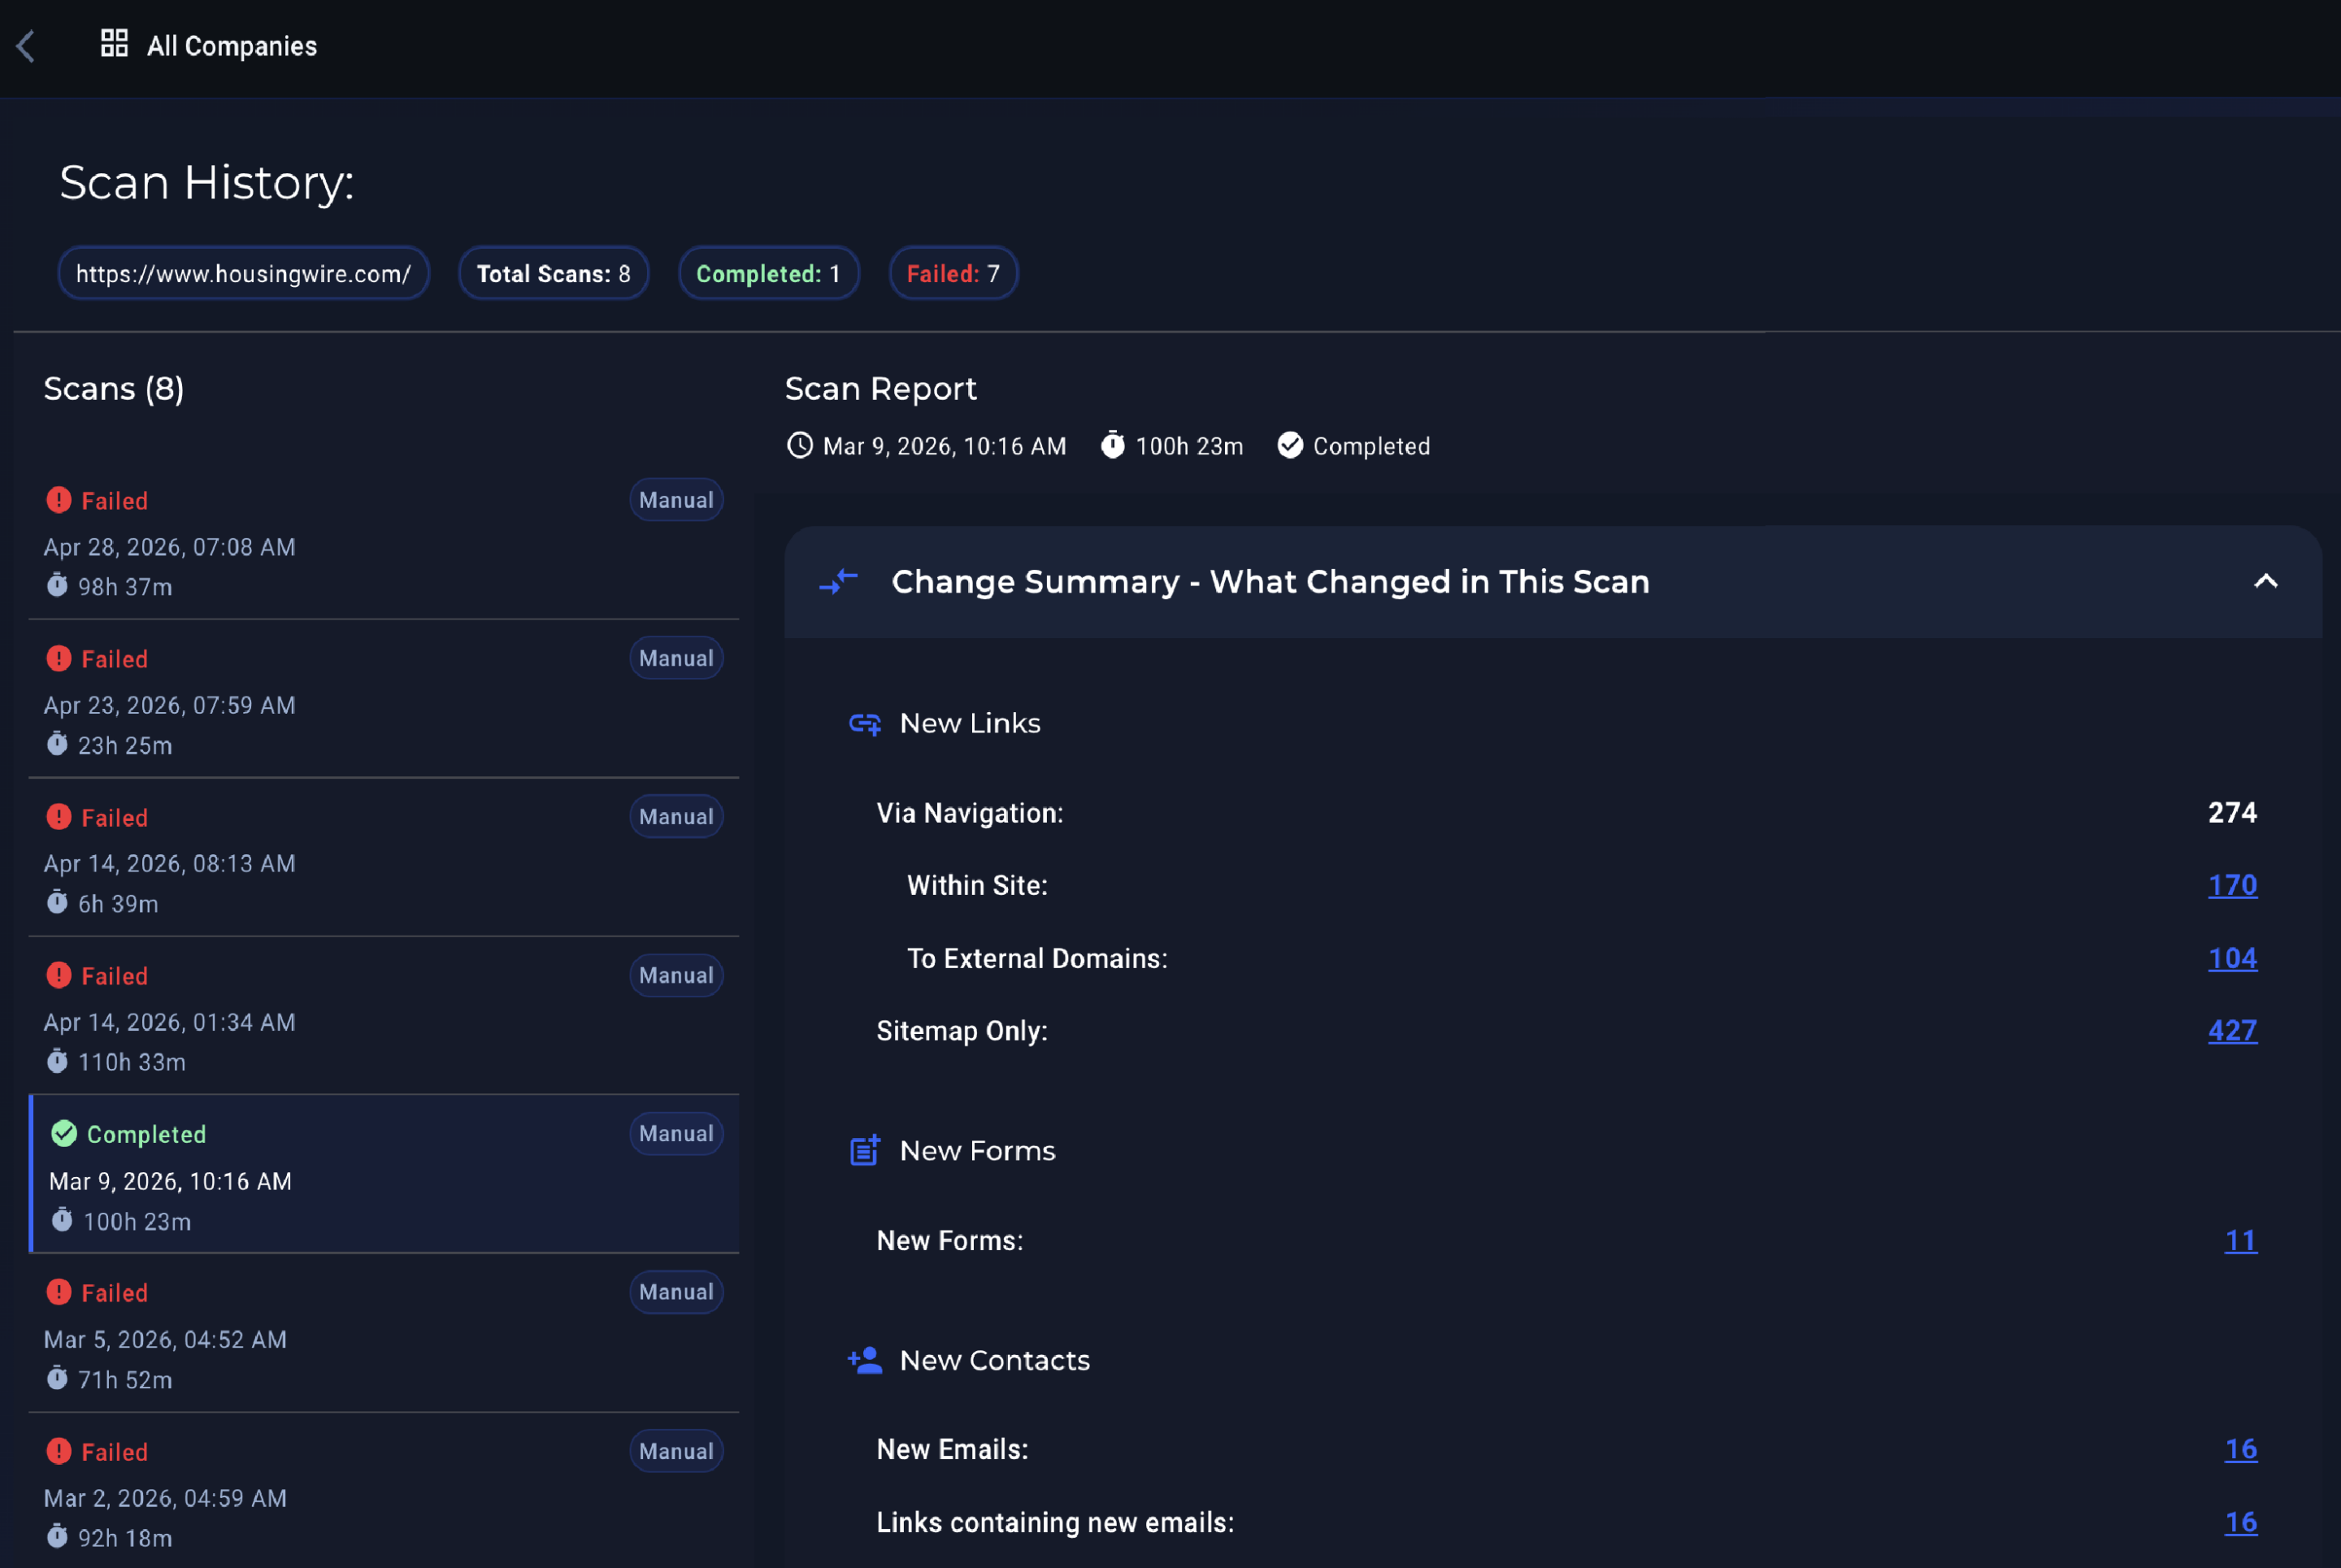Image resolution: width=2341 pixels, height=1568 pixels.
Task: Click the All Companies grid icon
Action: click(x=114, y=43)
